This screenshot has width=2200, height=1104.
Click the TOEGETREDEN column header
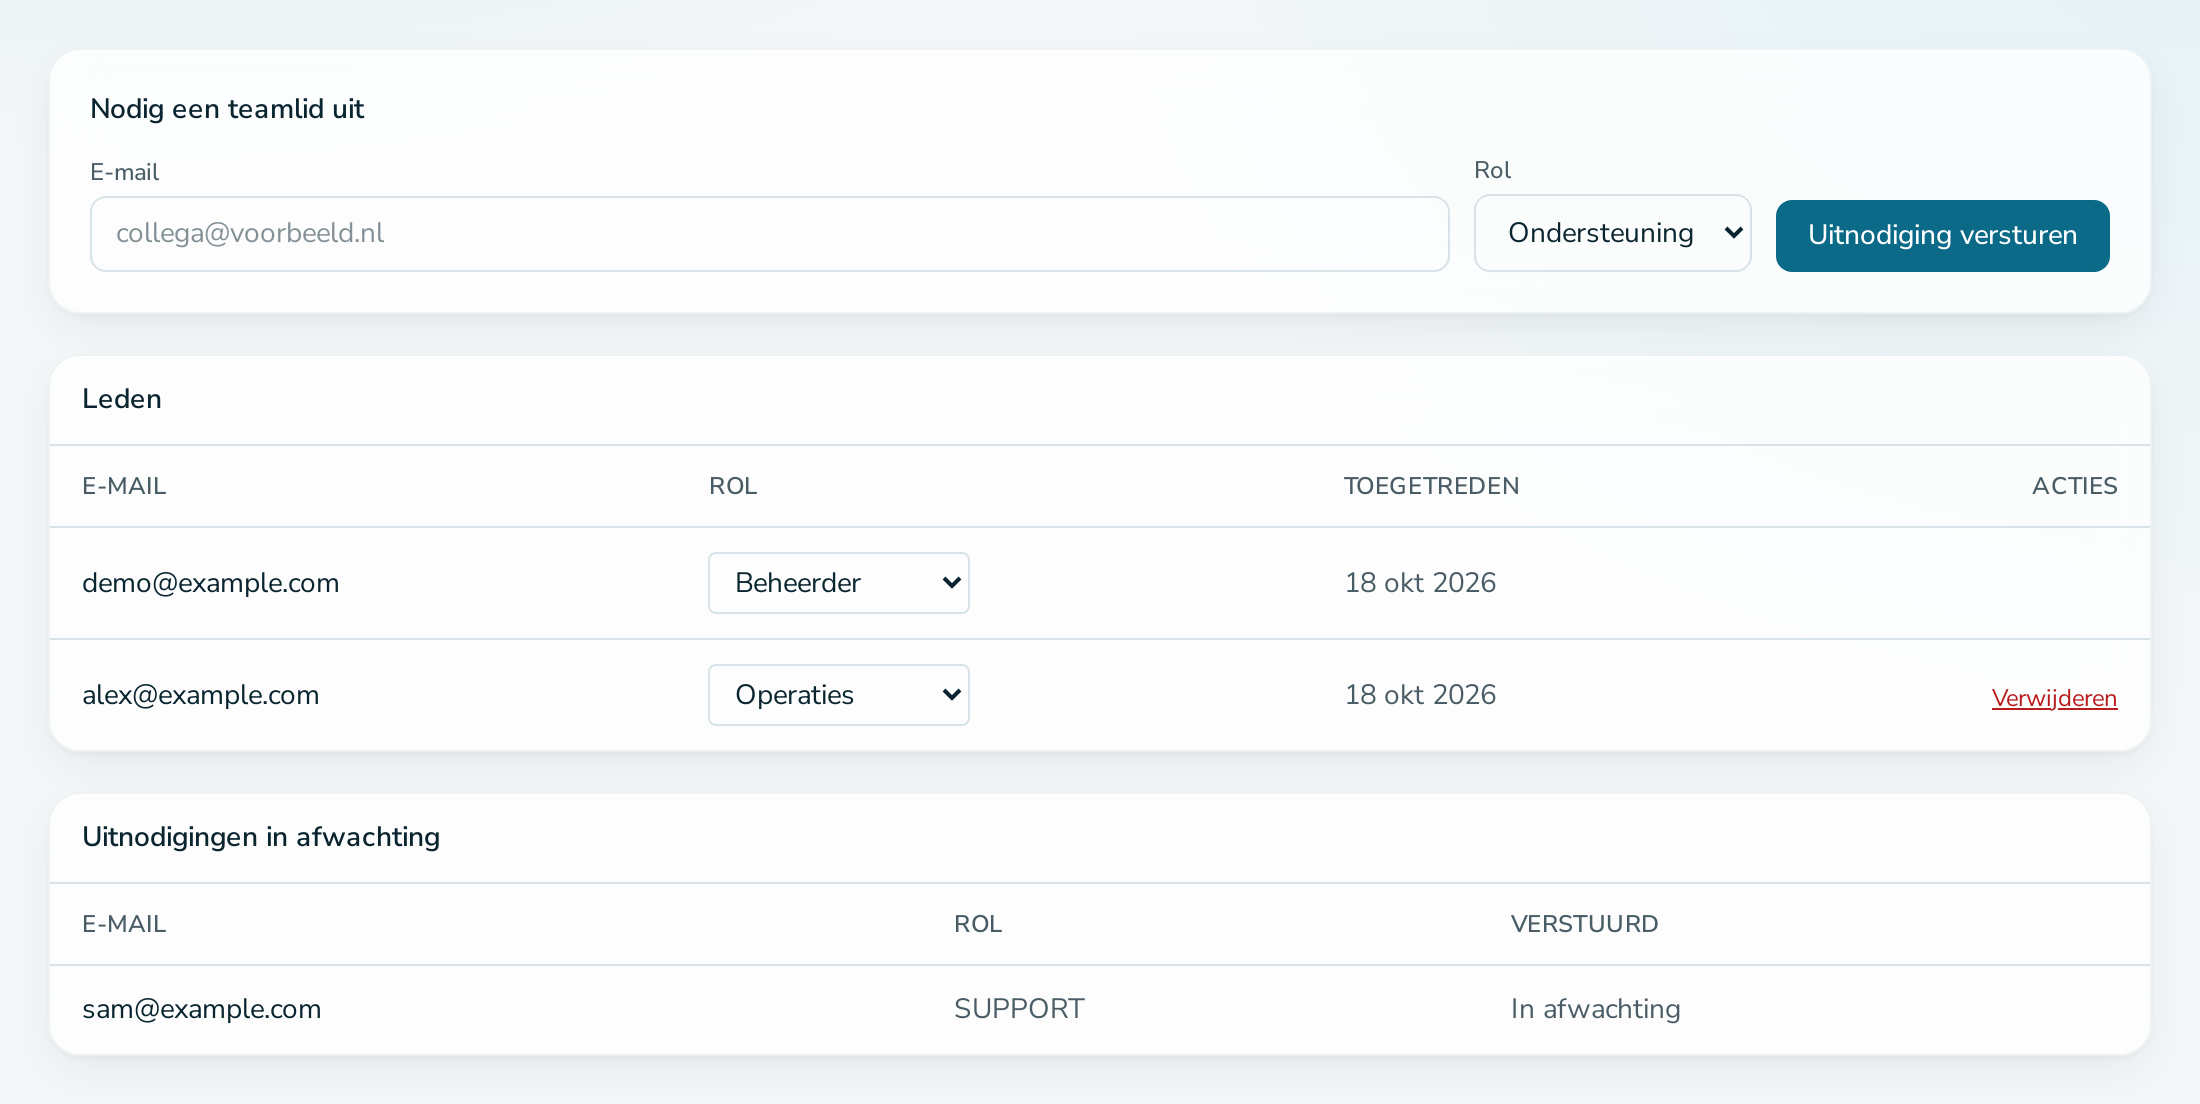point(1431,486)
